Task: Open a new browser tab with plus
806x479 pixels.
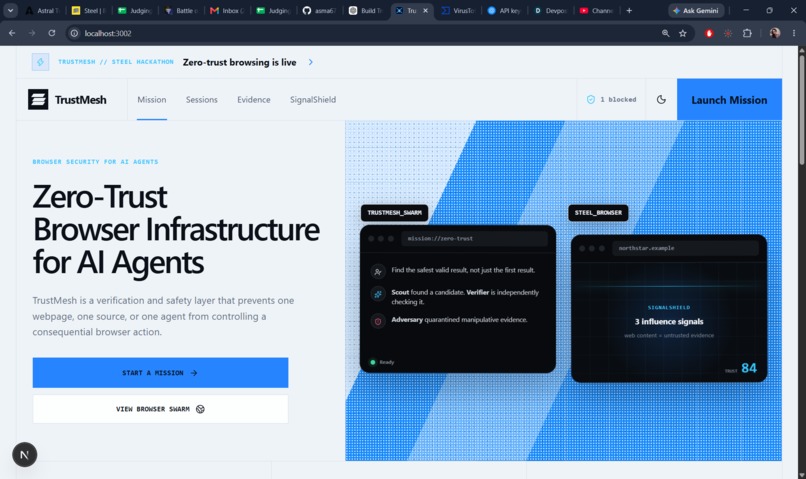Action: (629, 10)
